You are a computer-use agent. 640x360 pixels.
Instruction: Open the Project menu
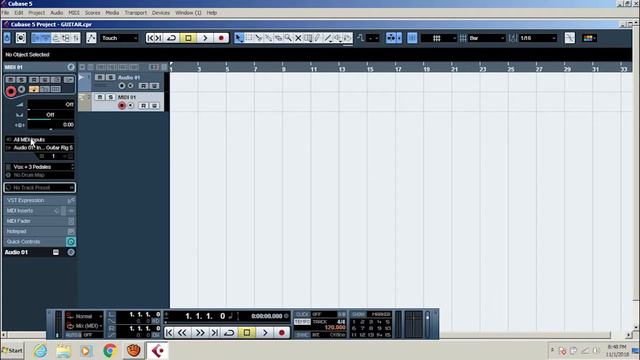36,13
